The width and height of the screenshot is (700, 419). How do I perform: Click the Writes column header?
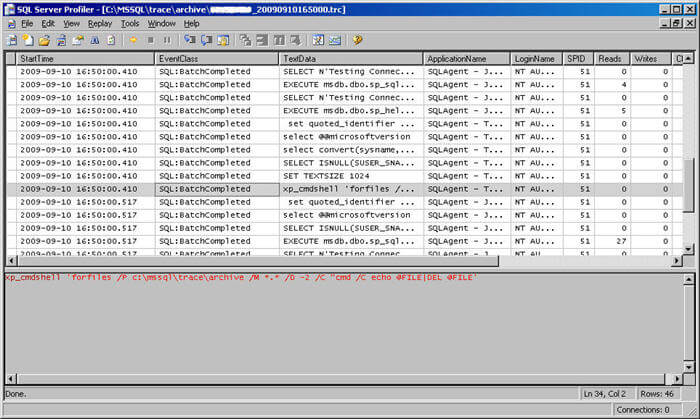tap(650, 58)
